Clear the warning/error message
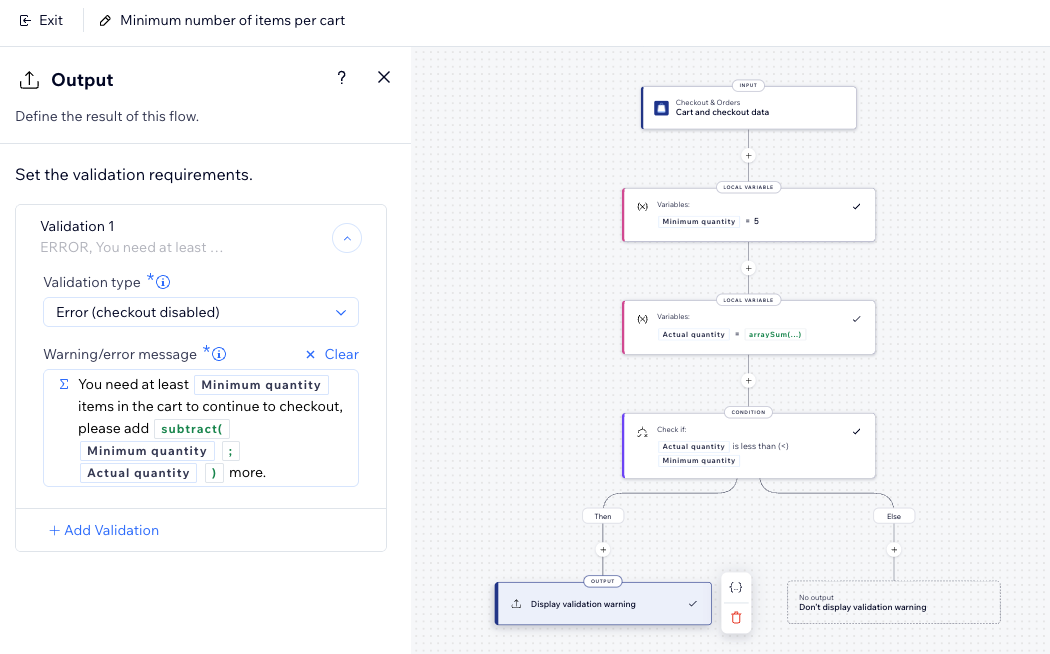The height and width of the screenshot is (654, 1050). tap(330, 354)
